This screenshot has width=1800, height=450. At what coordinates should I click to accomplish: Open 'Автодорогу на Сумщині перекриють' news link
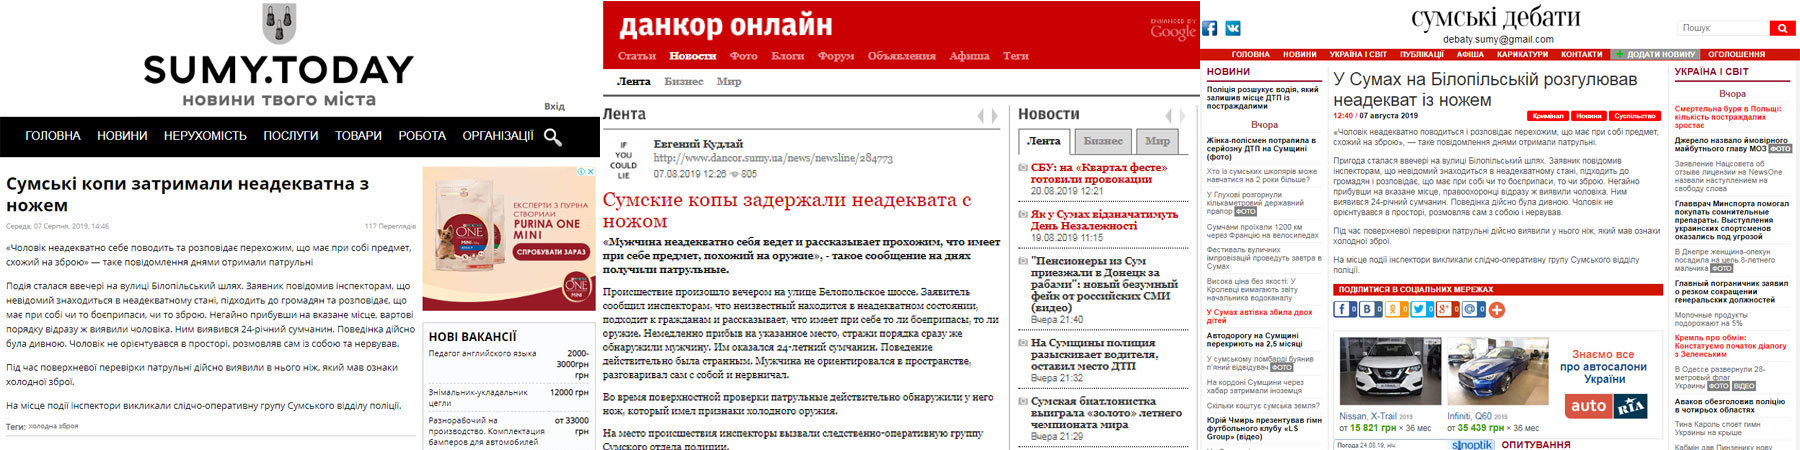1252,340
